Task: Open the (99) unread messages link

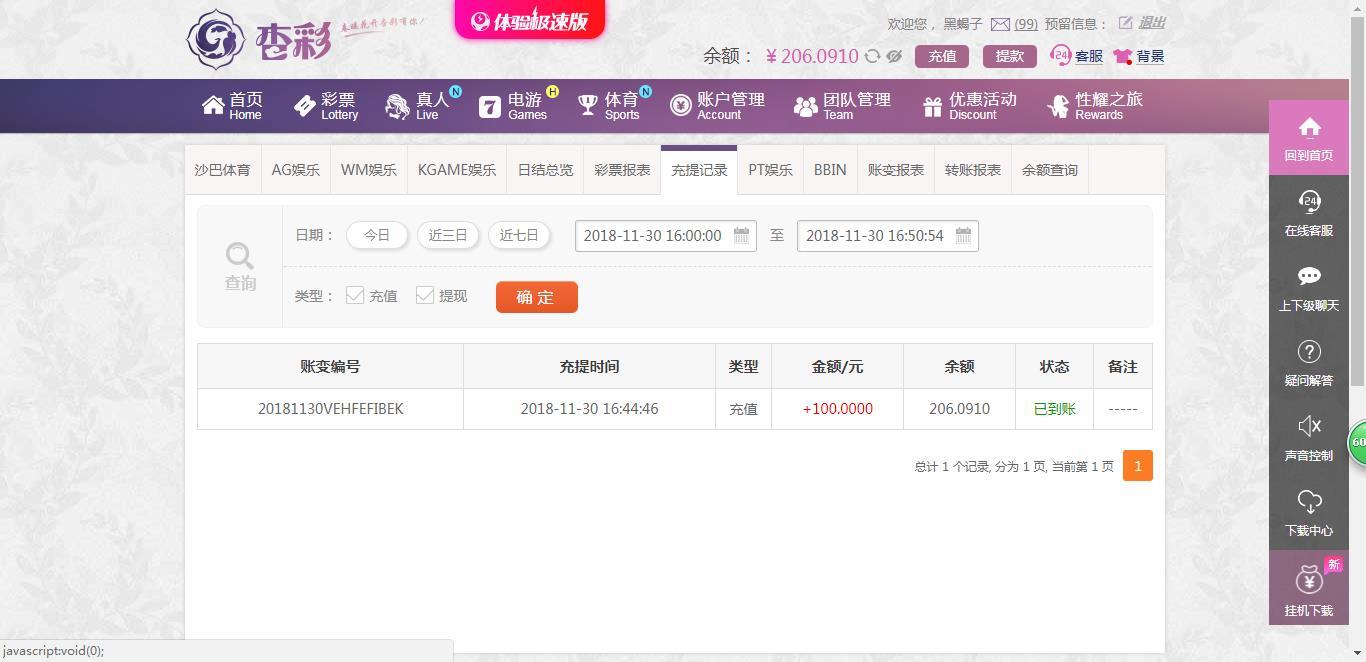Action: click(x=1026, y=24)
